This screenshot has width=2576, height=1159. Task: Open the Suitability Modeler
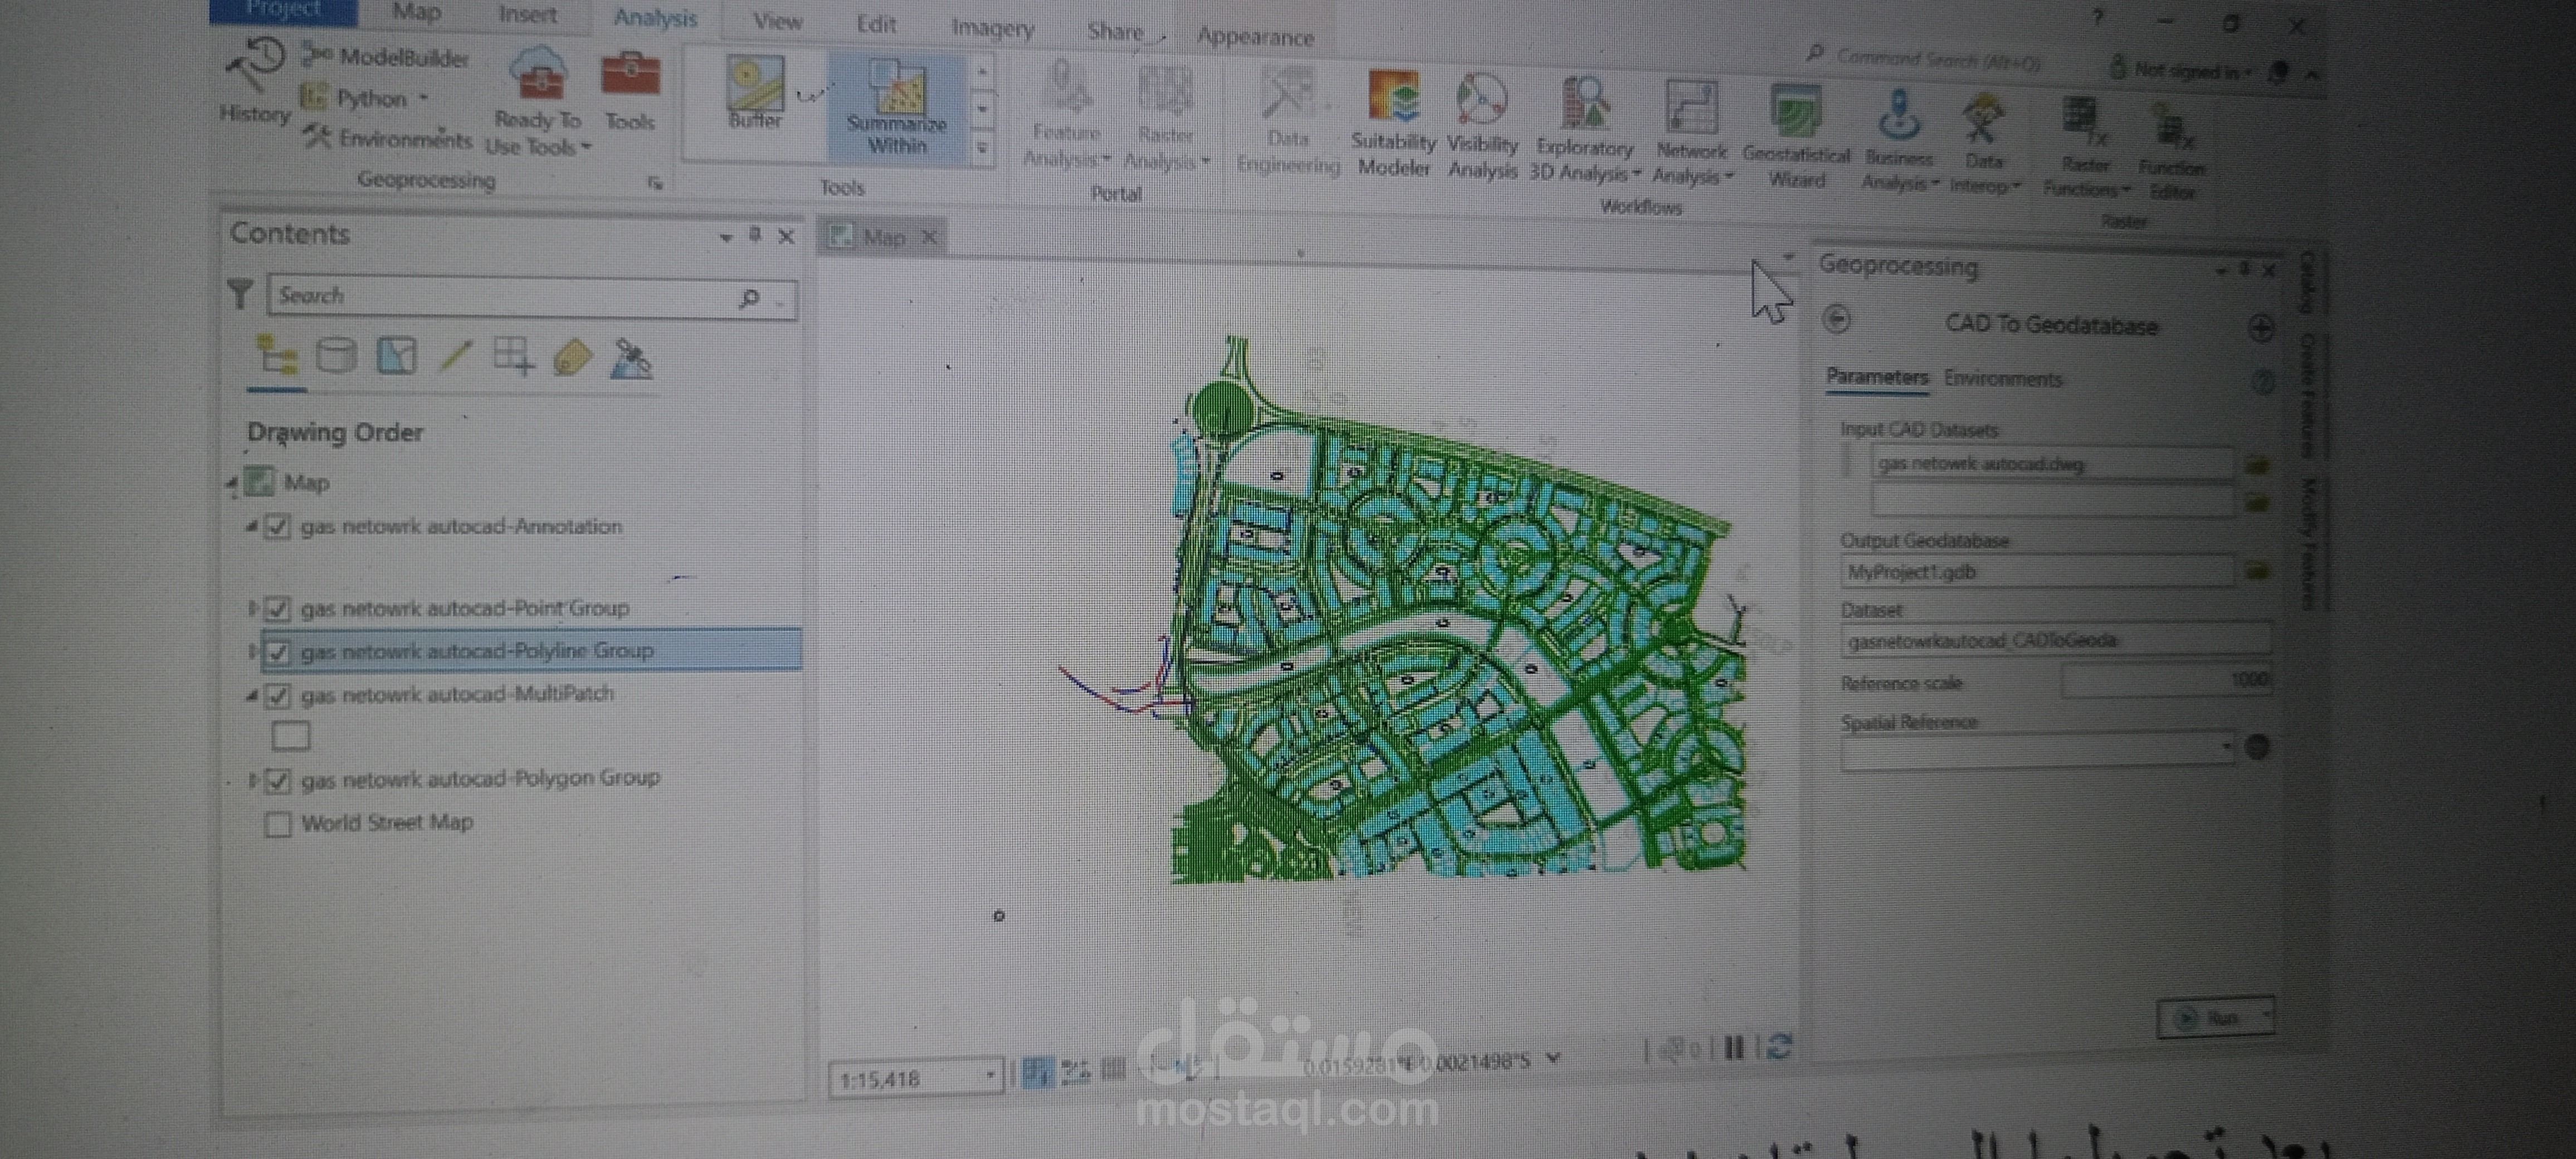coord(1394,124)
